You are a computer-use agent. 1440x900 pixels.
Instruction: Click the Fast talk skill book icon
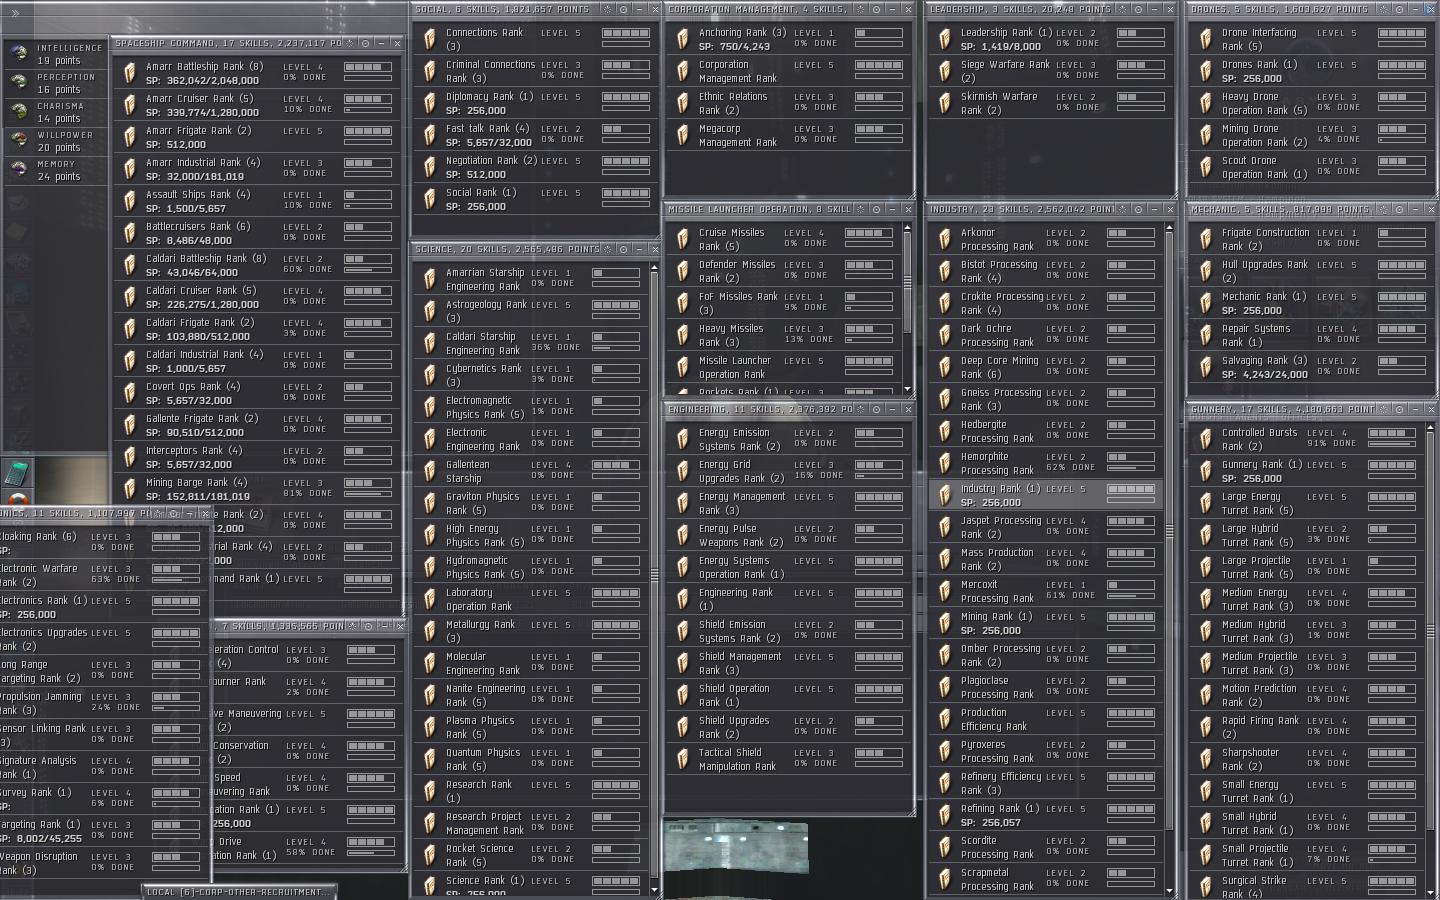429,135
